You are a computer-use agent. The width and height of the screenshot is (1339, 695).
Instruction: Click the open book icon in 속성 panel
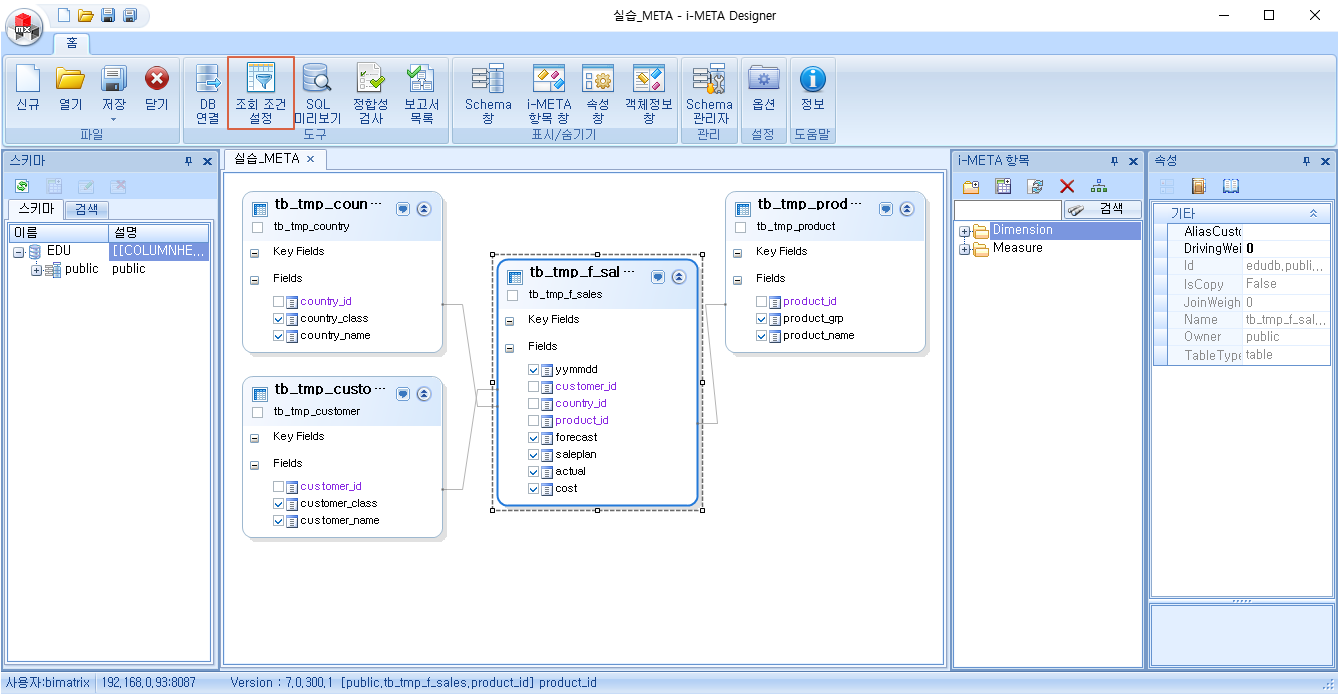tap(1231, 186)
